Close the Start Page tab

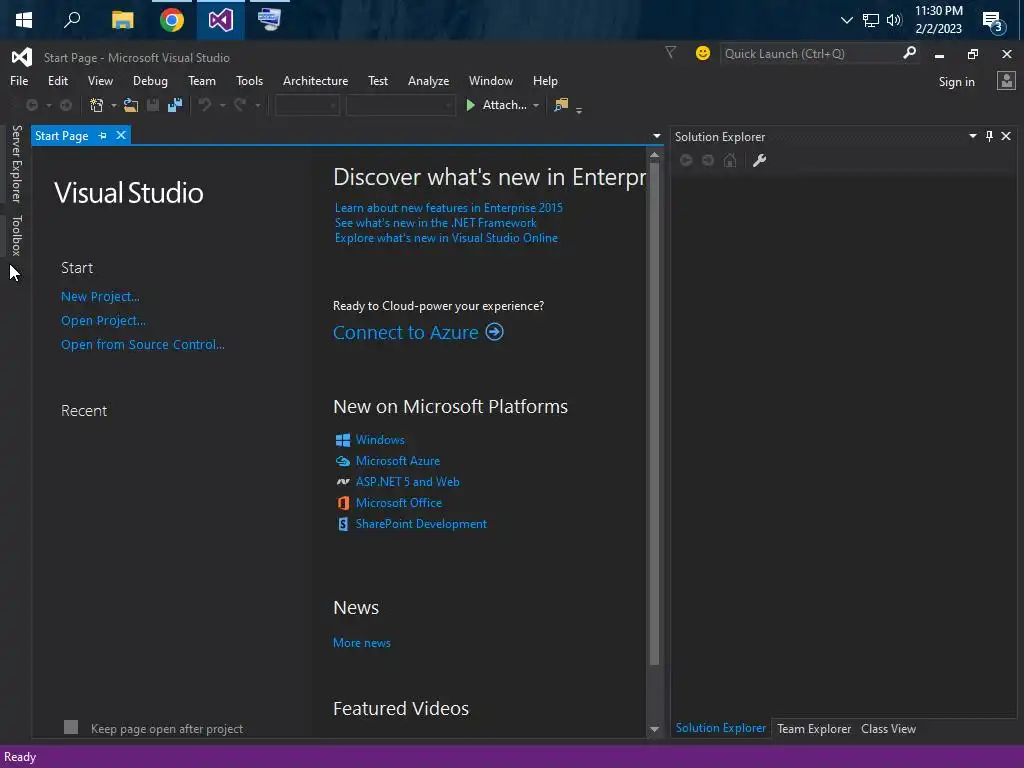121,135
